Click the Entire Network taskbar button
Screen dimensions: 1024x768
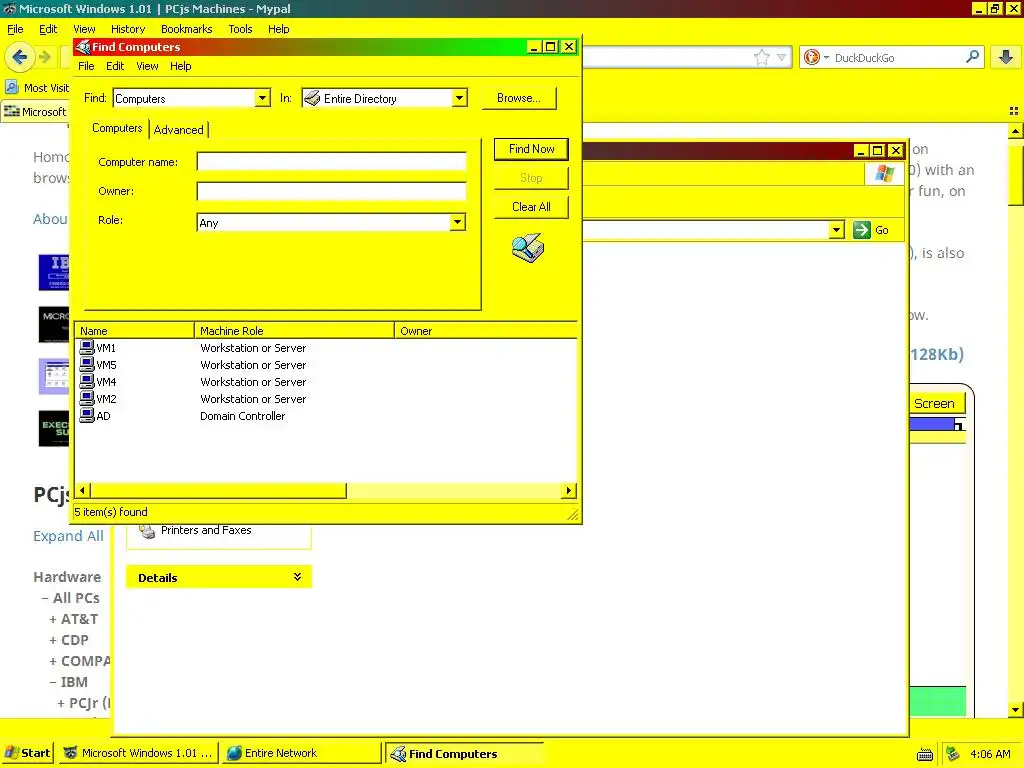[301, 753]
